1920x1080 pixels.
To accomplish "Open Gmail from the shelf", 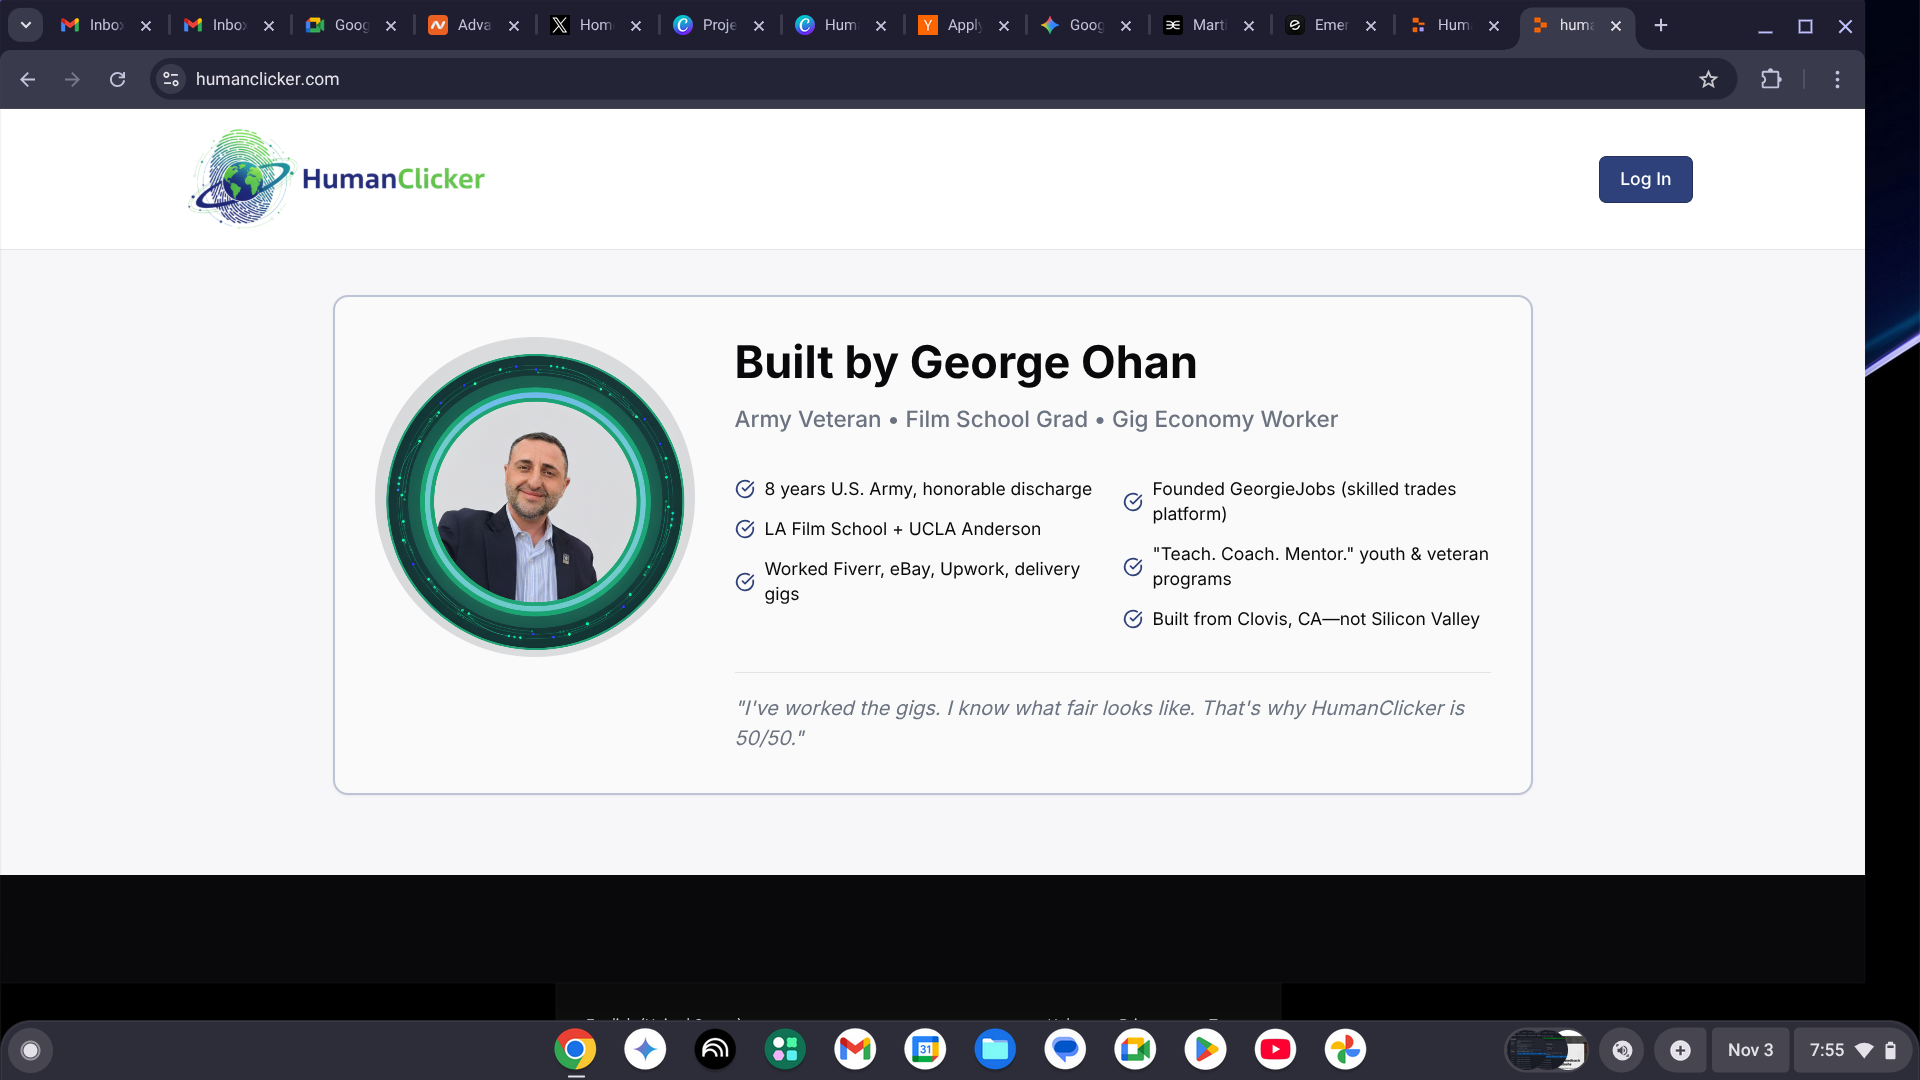I will pos(855,1049).
